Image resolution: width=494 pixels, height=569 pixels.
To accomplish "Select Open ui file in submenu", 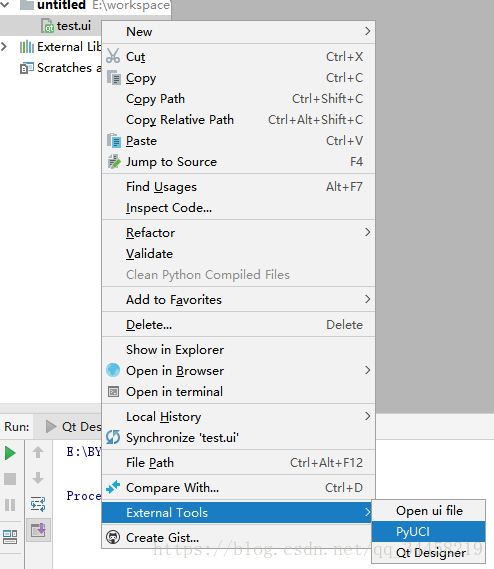I will click(x=429, y=511).
